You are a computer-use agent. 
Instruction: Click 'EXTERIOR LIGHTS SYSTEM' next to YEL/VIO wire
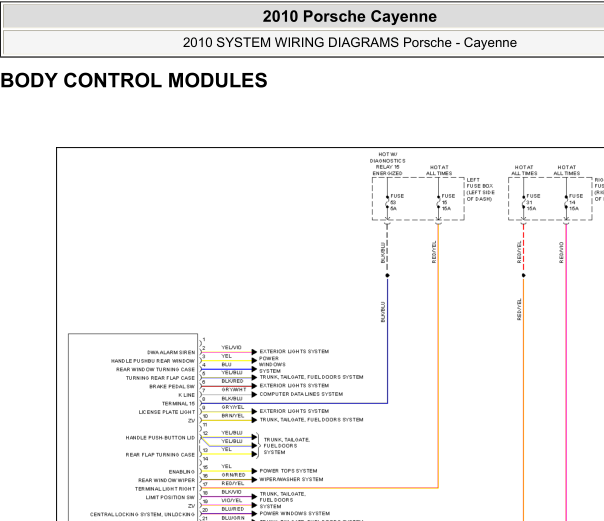294,352
